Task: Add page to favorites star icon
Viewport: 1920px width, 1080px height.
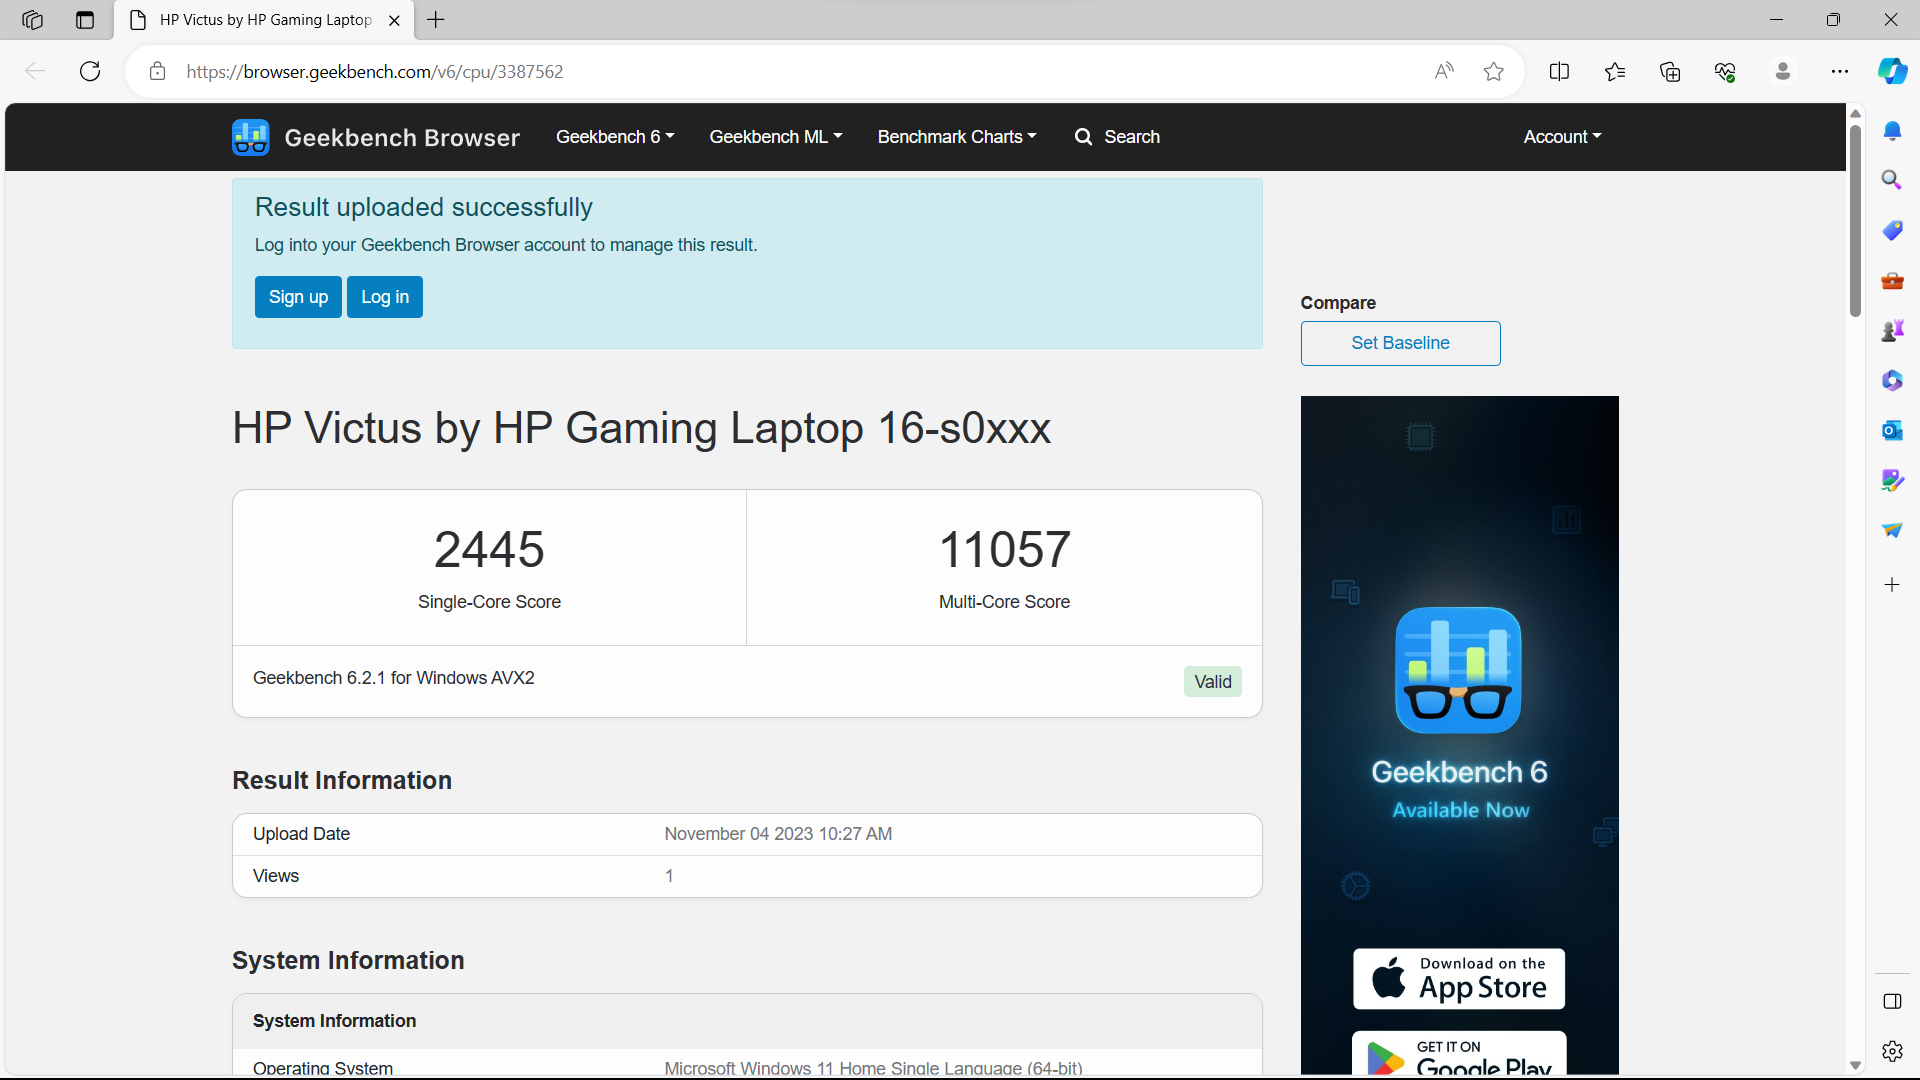Action: point(1493,71)
